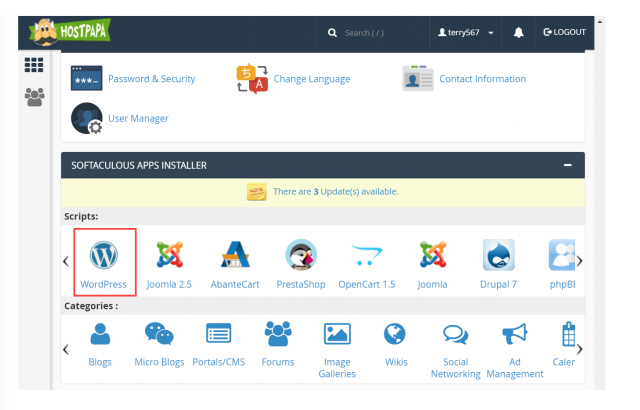Image resolution: width=640 pixels, height=410 pixels.
Task: Open Password & Security link
Action: click(x=151, y=79)
